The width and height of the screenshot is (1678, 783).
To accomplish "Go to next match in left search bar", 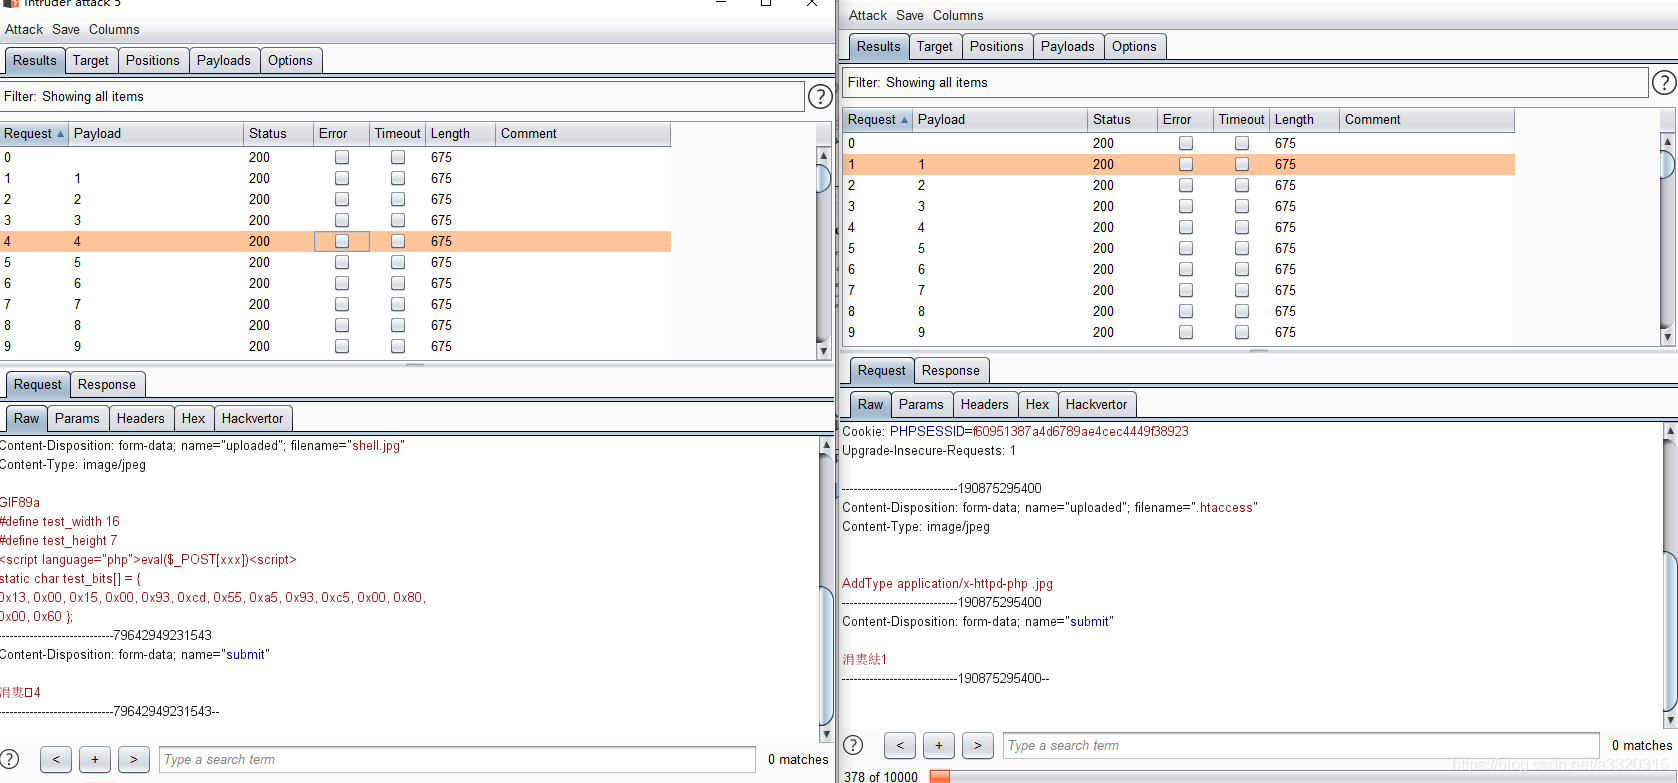I will click(134, 759).
